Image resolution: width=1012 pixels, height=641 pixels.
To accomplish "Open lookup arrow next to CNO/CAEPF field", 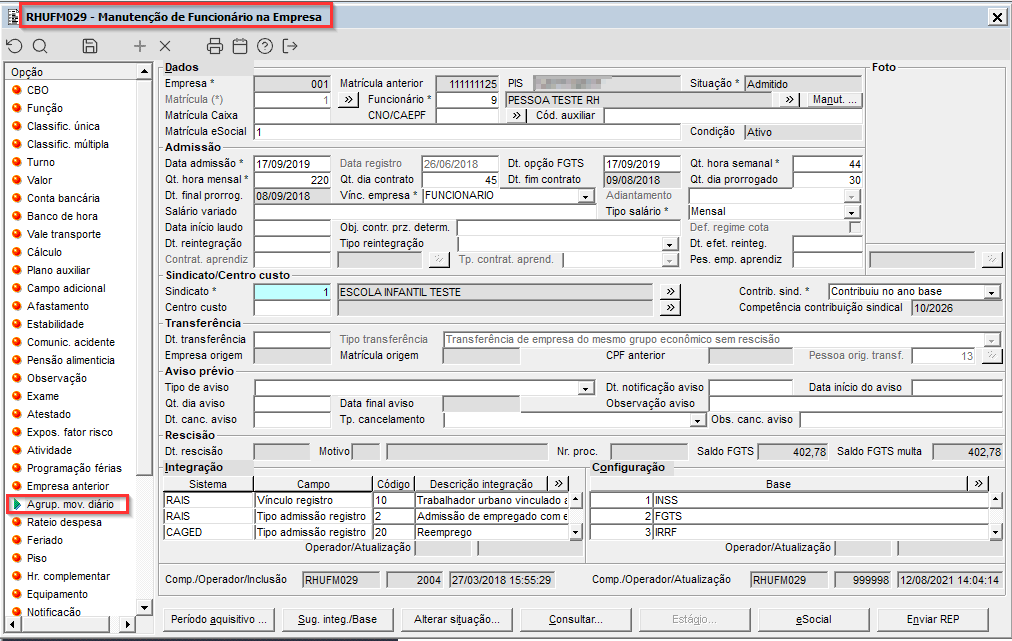I will [516, 116].
